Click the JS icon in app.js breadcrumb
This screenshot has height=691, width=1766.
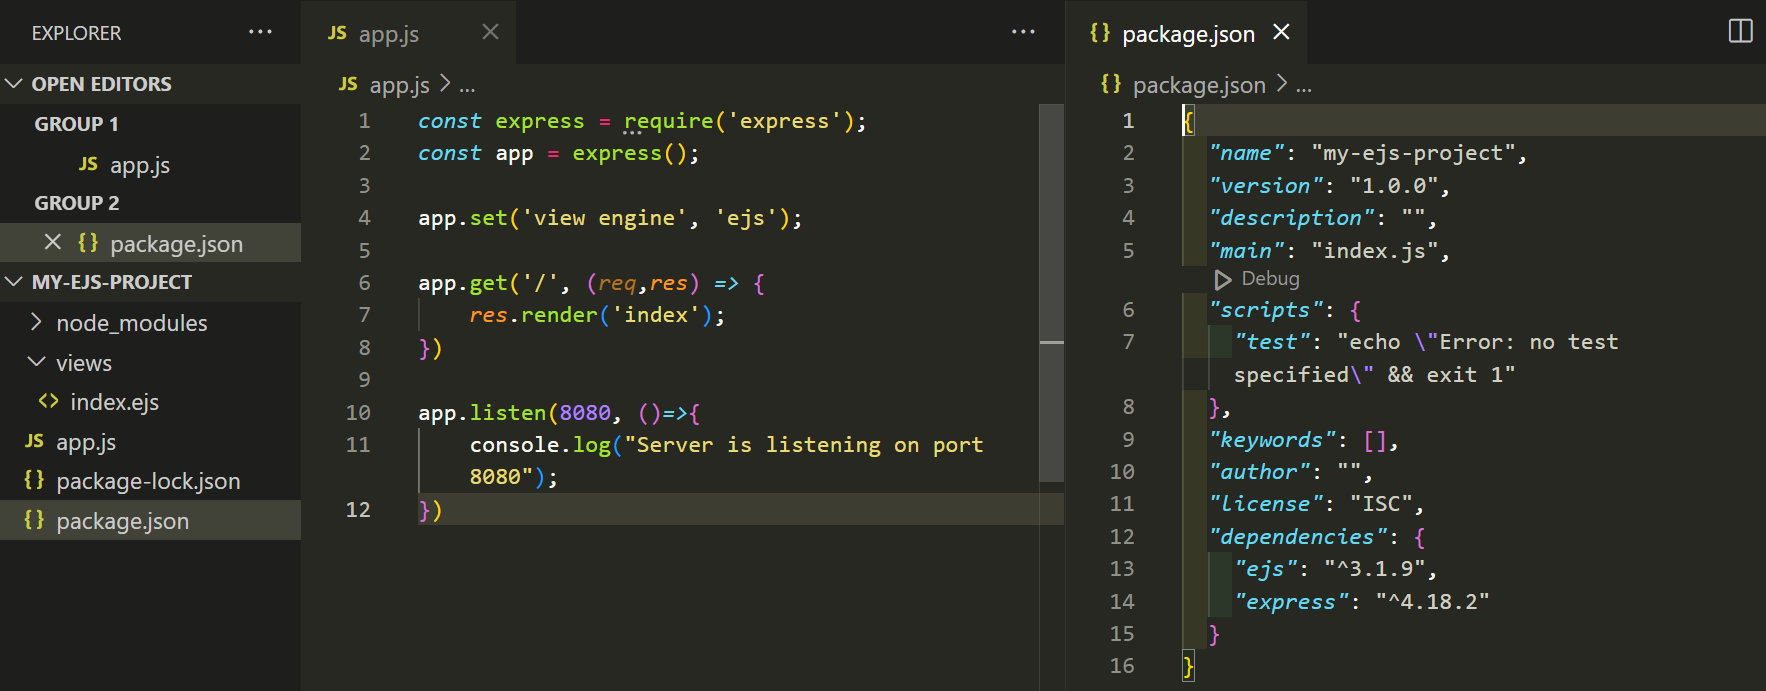coord(348,84)
